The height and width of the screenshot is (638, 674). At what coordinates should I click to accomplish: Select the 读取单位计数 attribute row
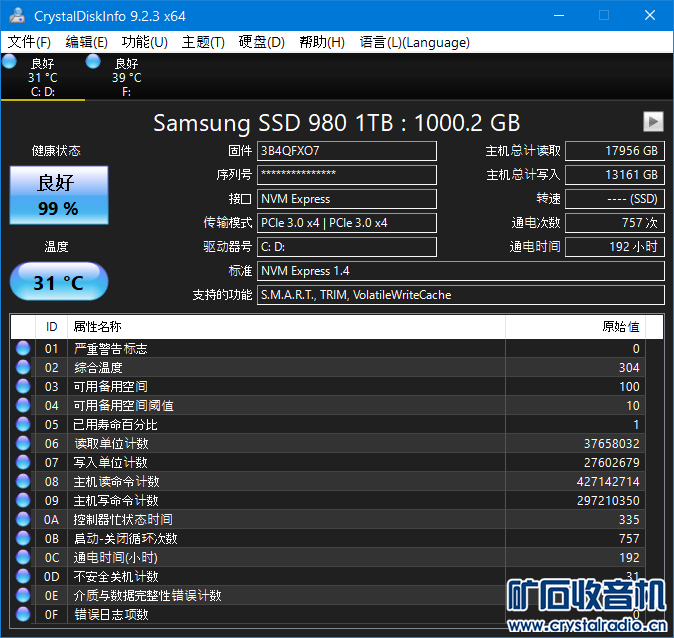coord(328,443)
